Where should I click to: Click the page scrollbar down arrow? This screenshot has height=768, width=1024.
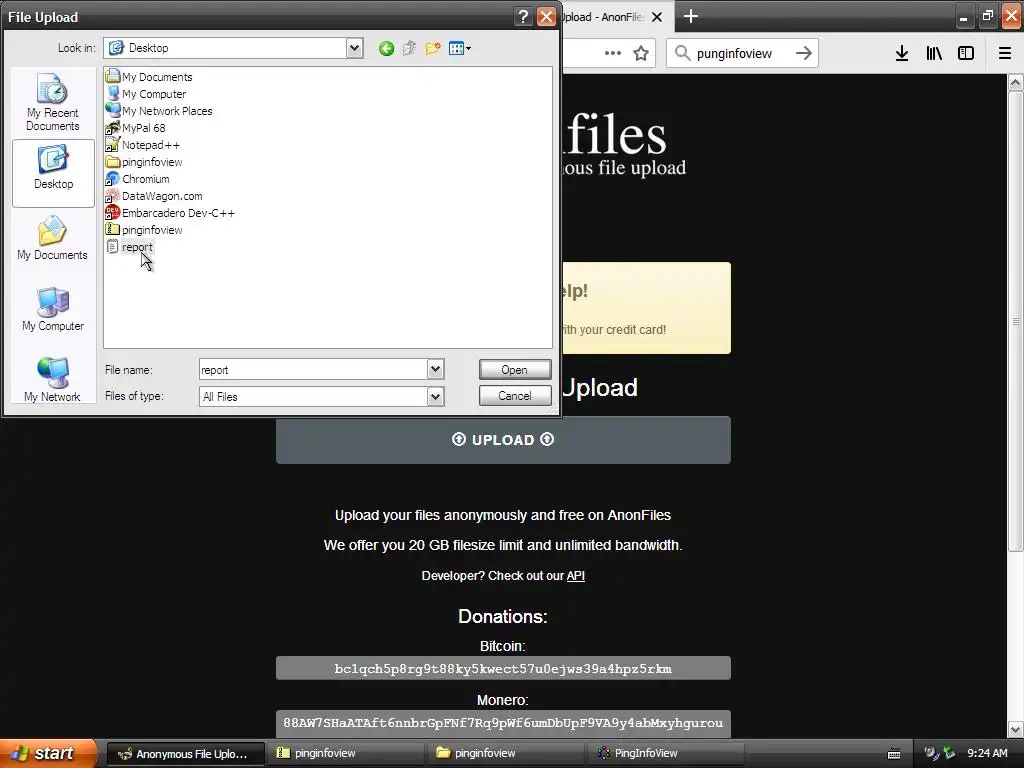[1015, 729]
